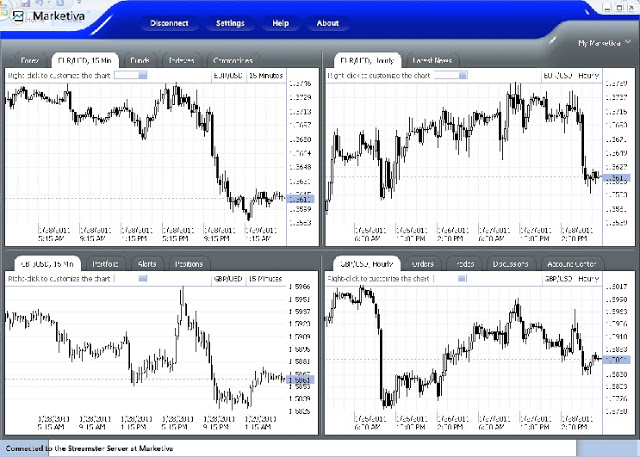Open the About button
This screenshot has width=640, height=457.
tap(327, 22)
